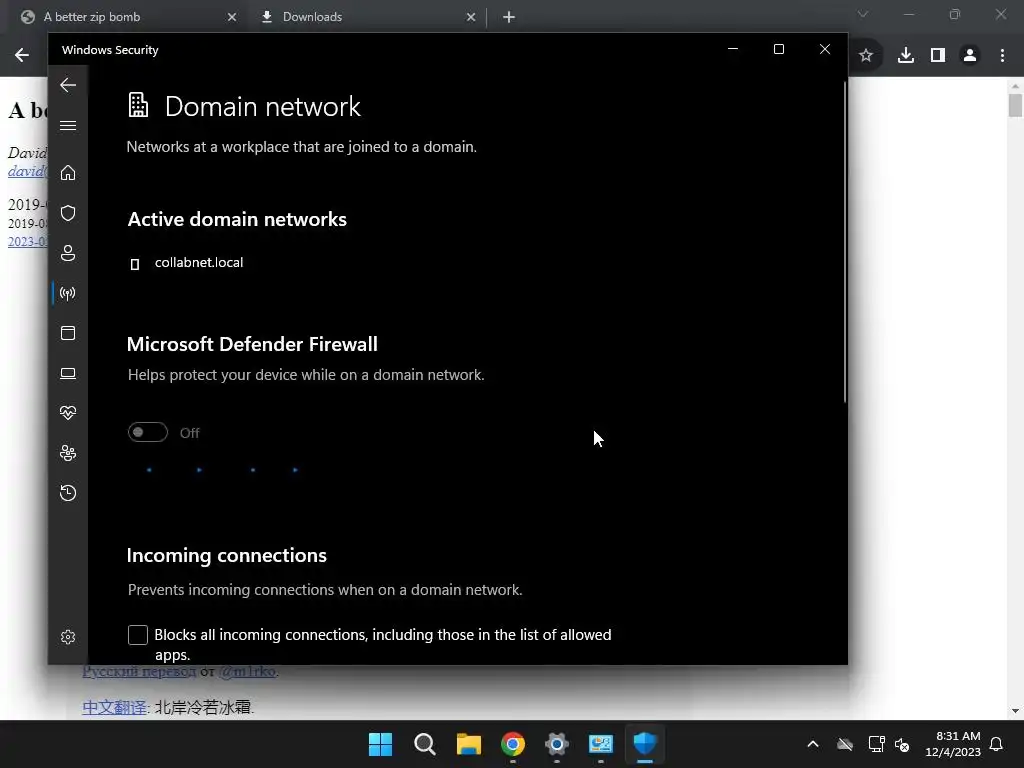Open the Control Panel app in taskbar
The image size is (1024, 768).
pos(601,744)
